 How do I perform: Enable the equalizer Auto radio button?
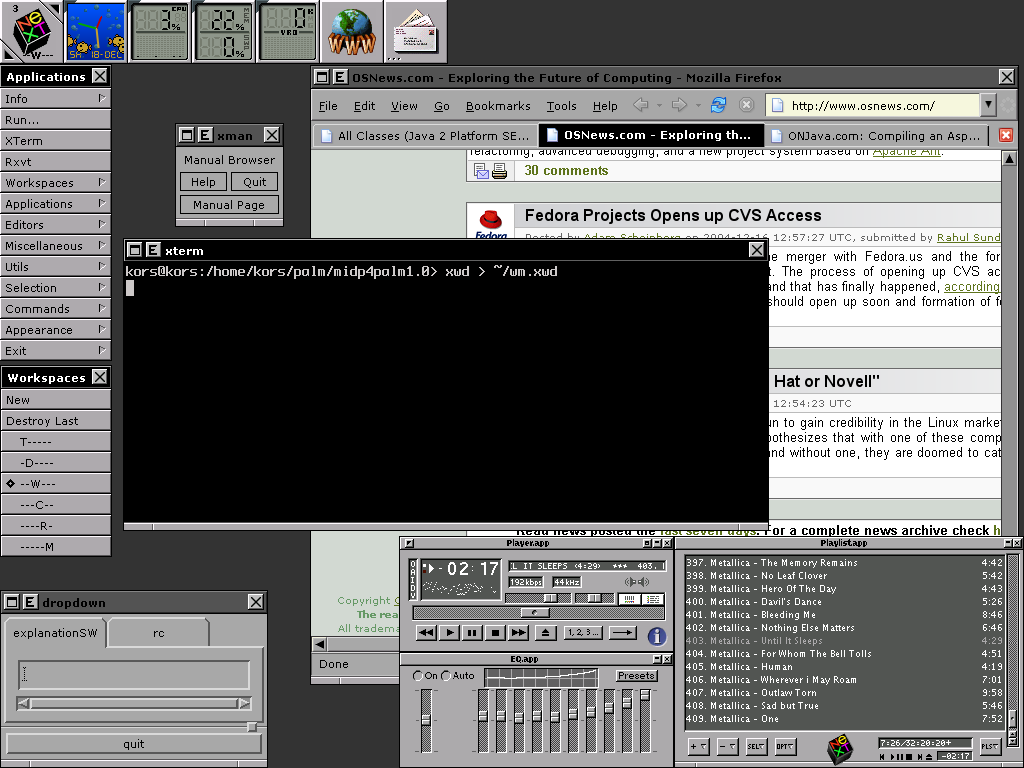[446, 675]
